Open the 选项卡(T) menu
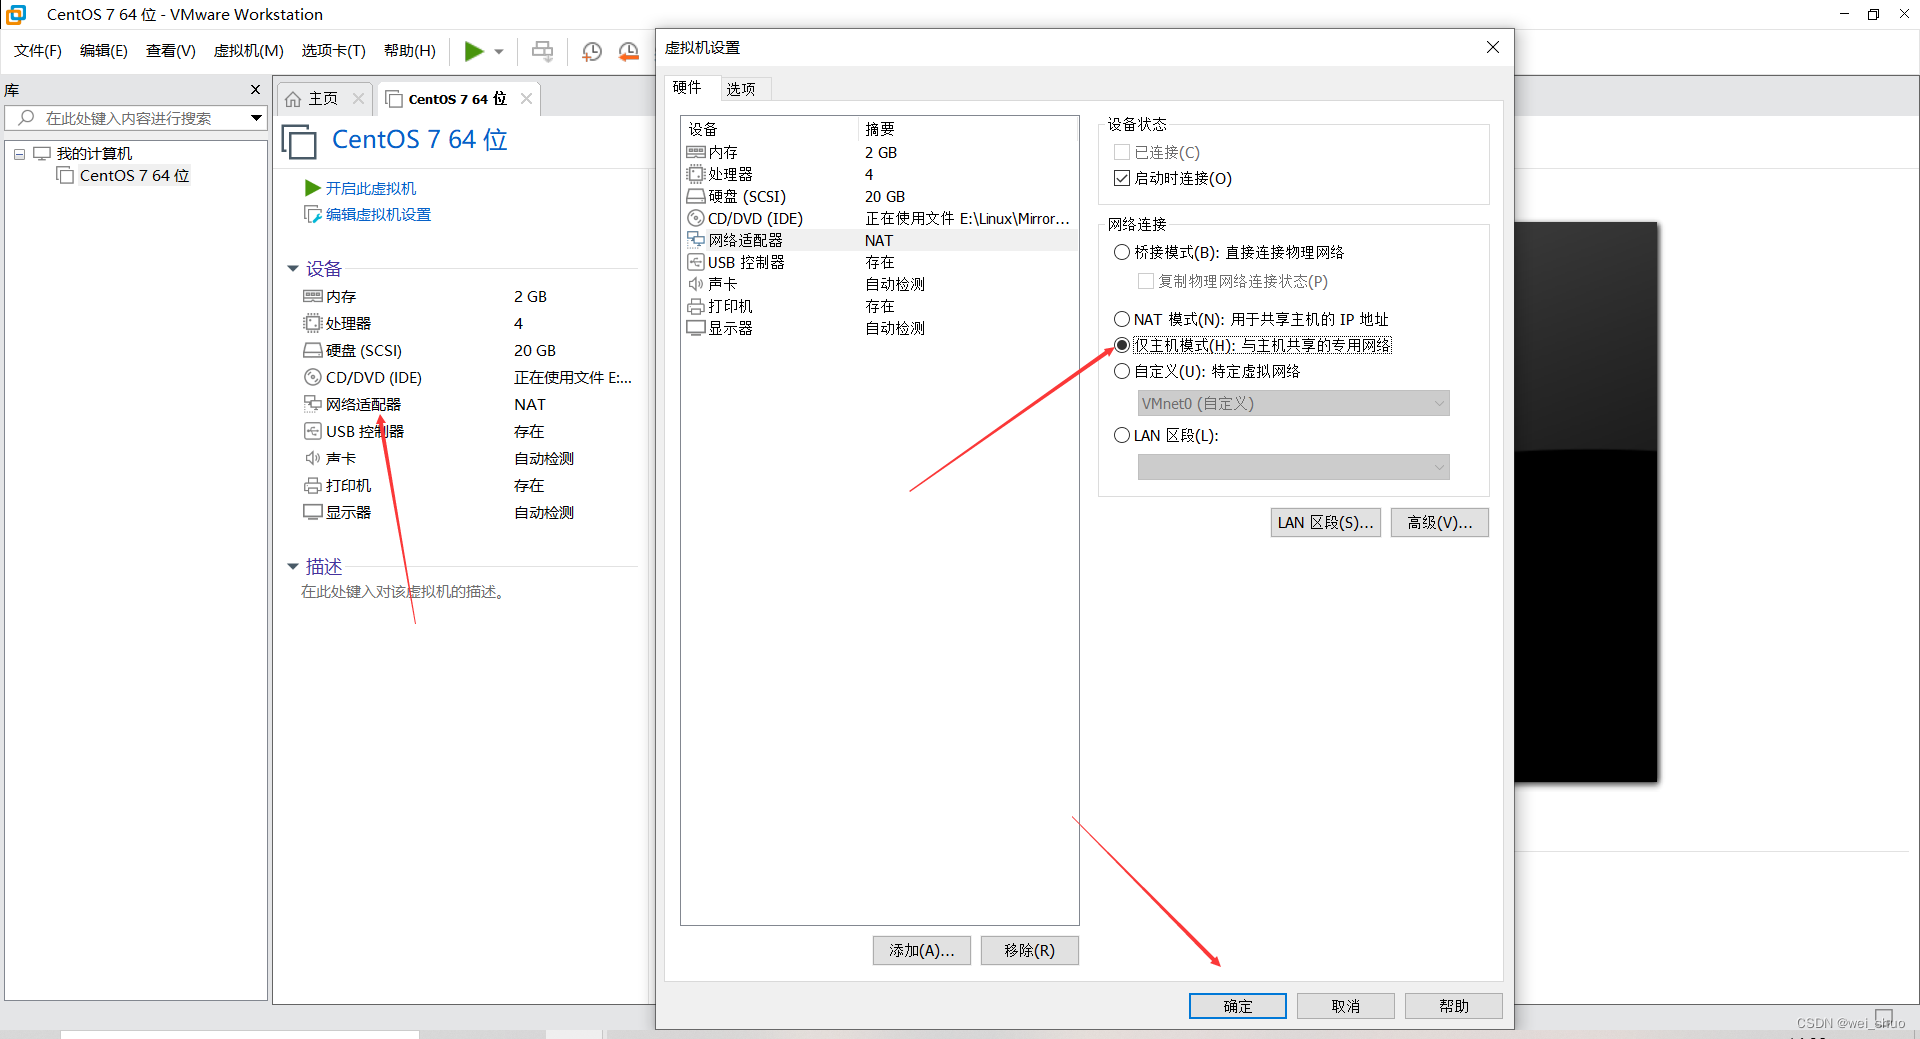The height and width of the screenshot is (1039, 1920). pos(334,51)
